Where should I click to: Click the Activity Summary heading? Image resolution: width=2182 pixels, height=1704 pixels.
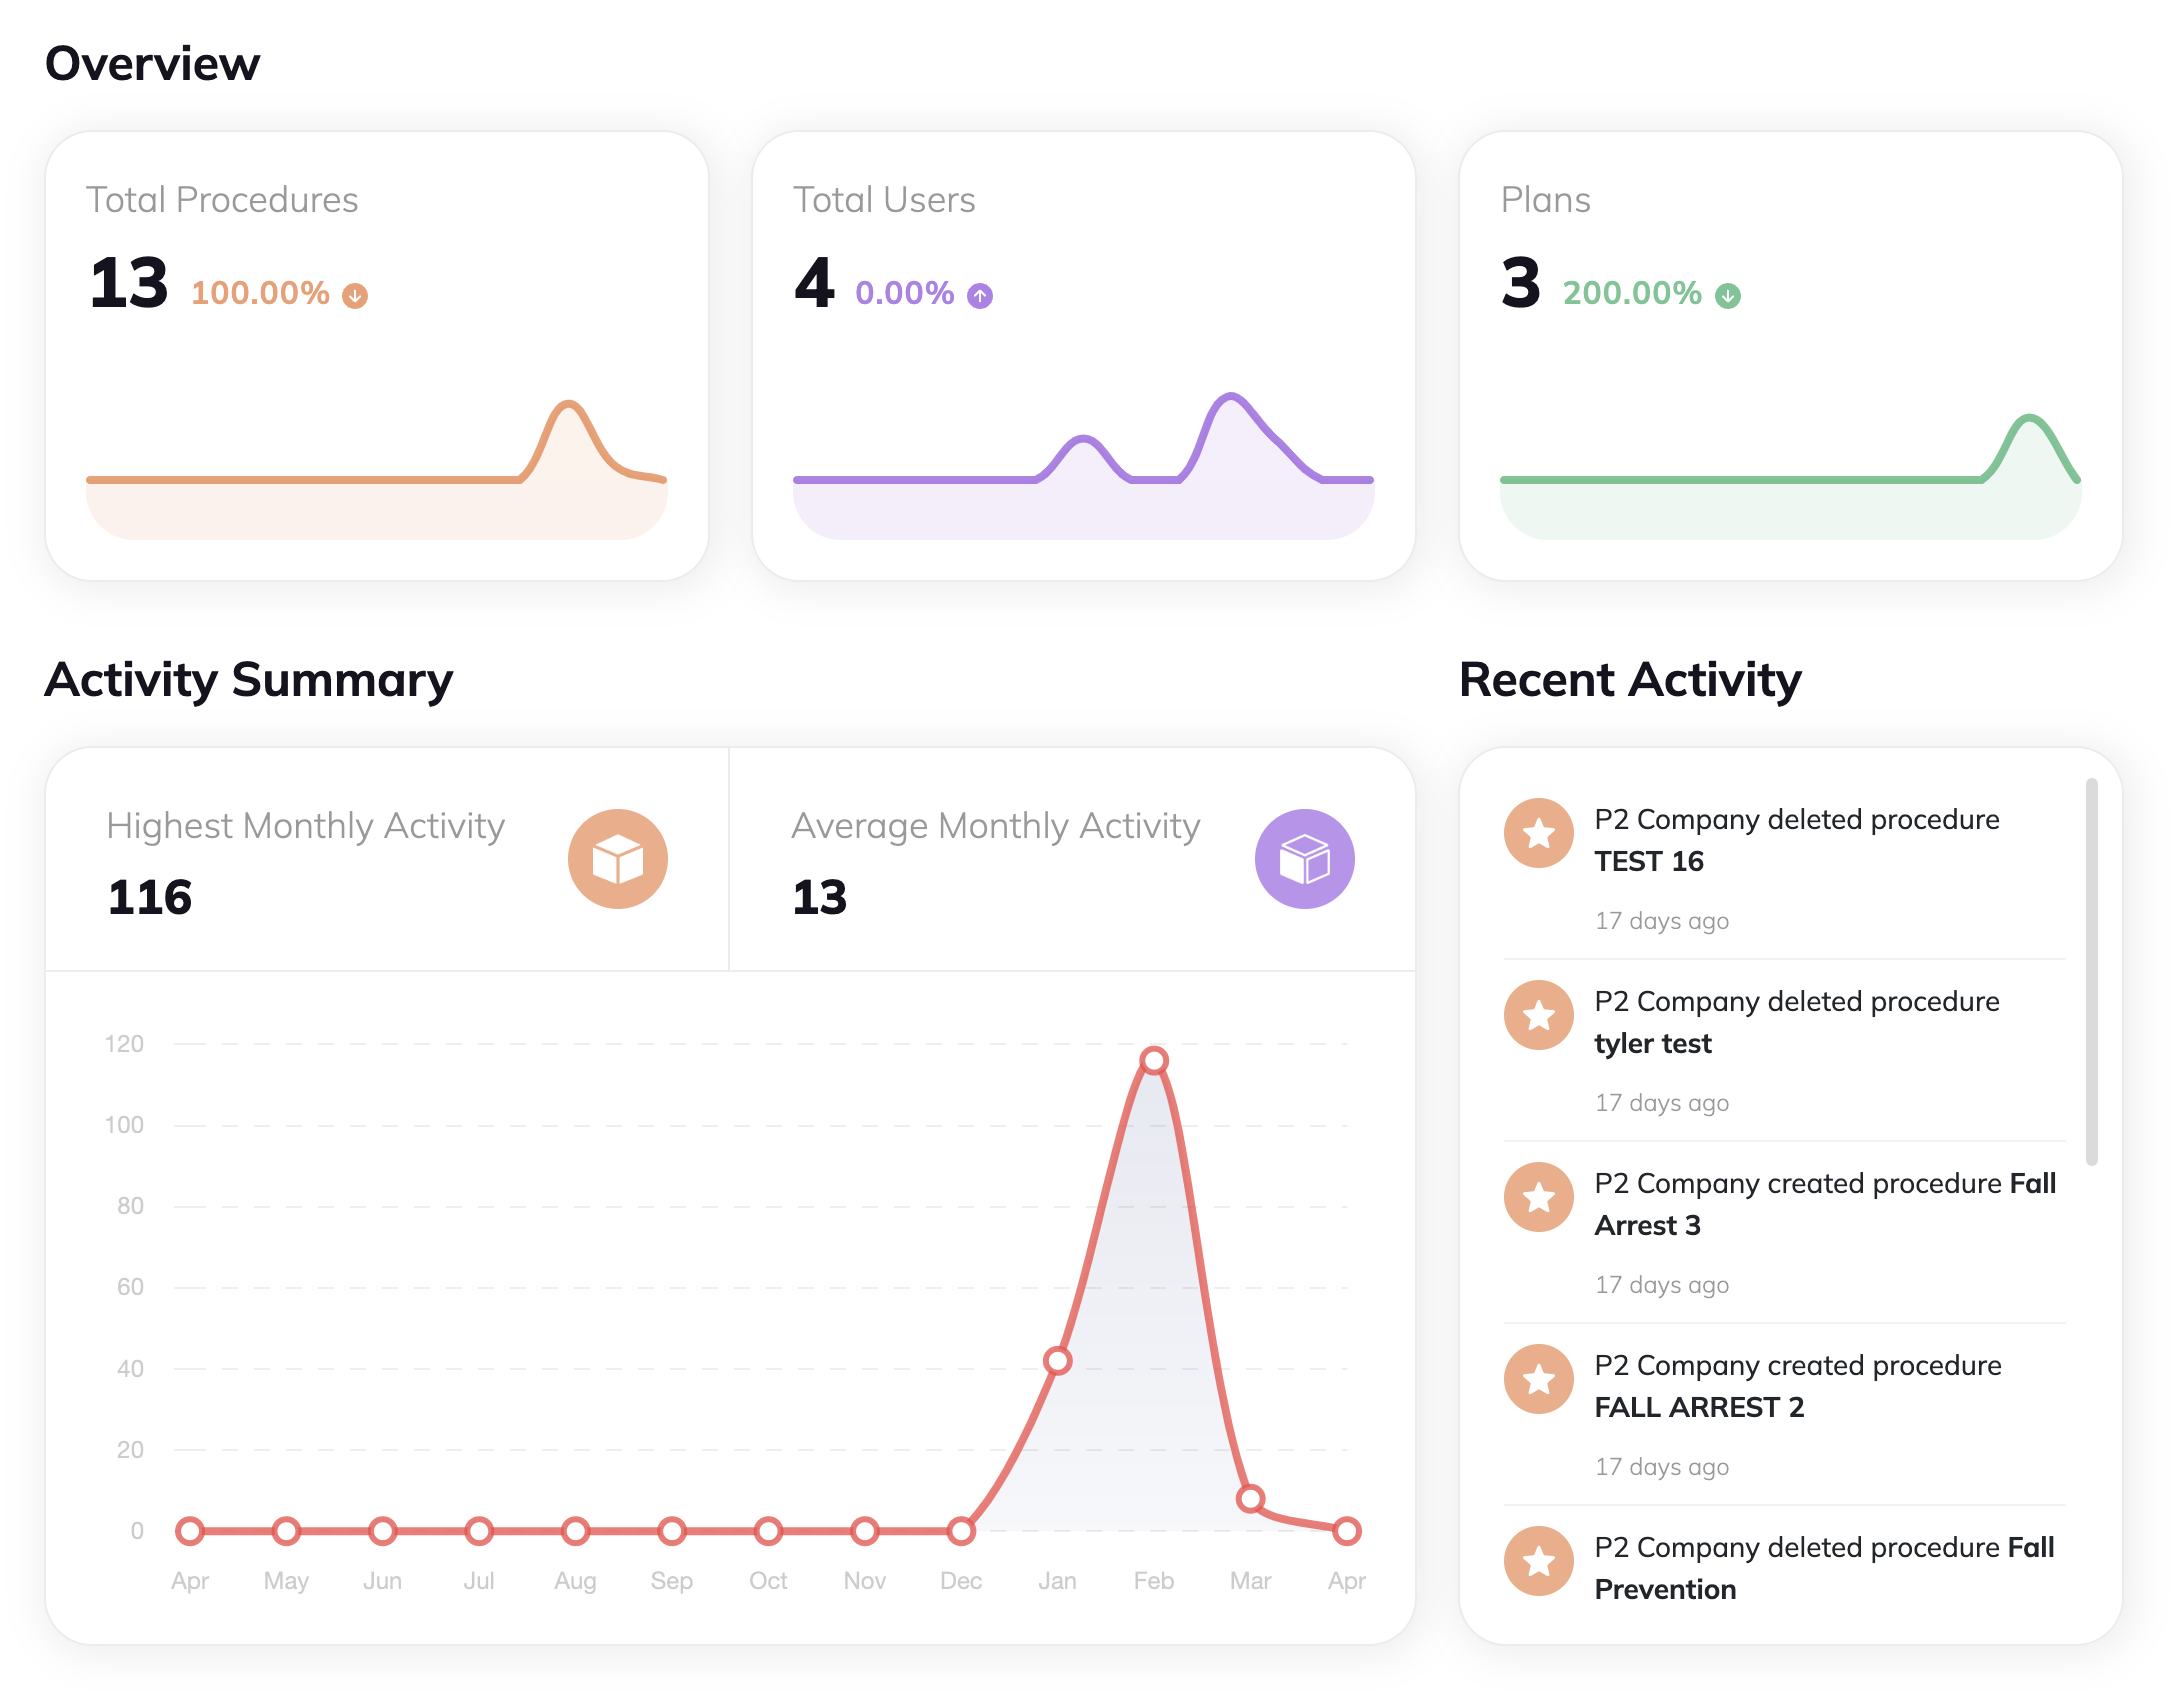[x=249, y=681]
